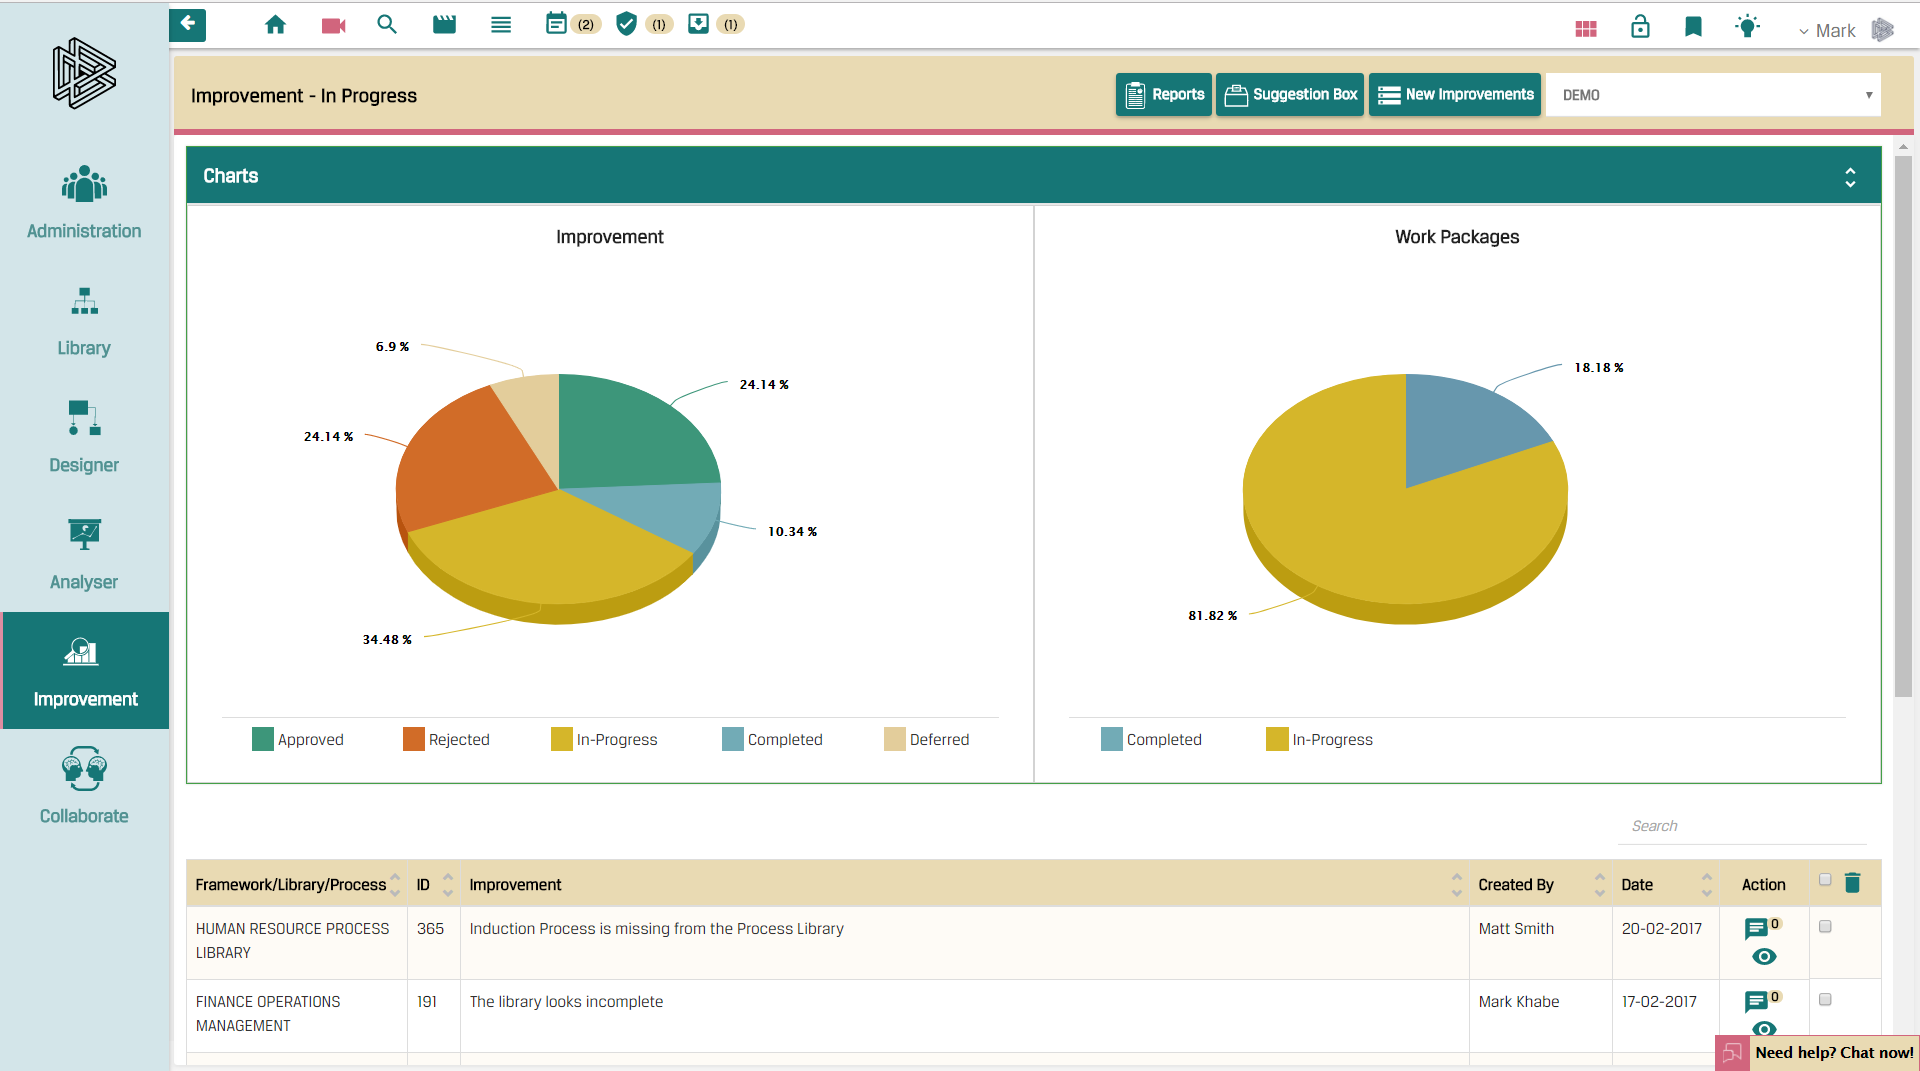Open the Library section from the sidebar

[83, 320]
